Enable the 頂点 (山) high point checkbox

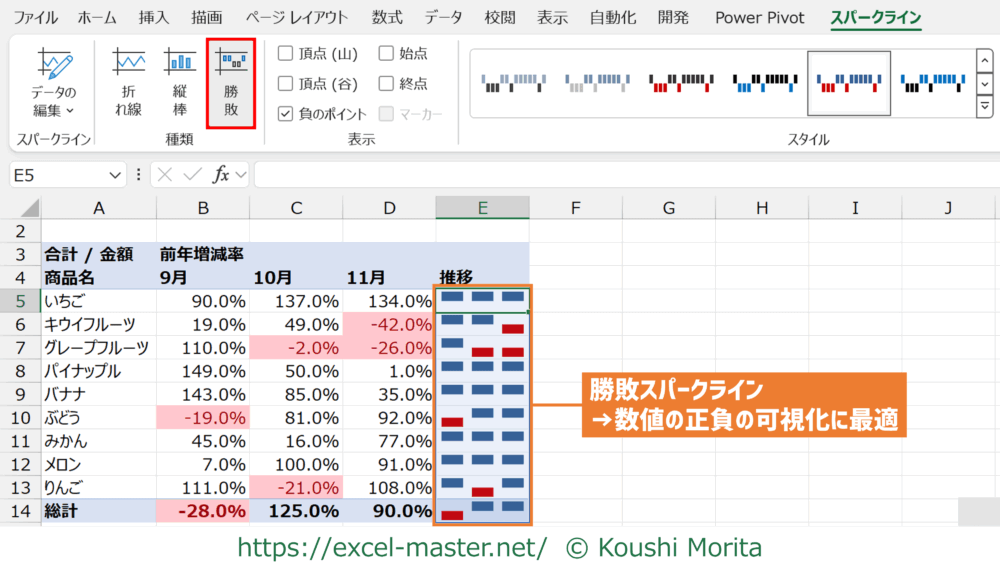coord(286,53)
